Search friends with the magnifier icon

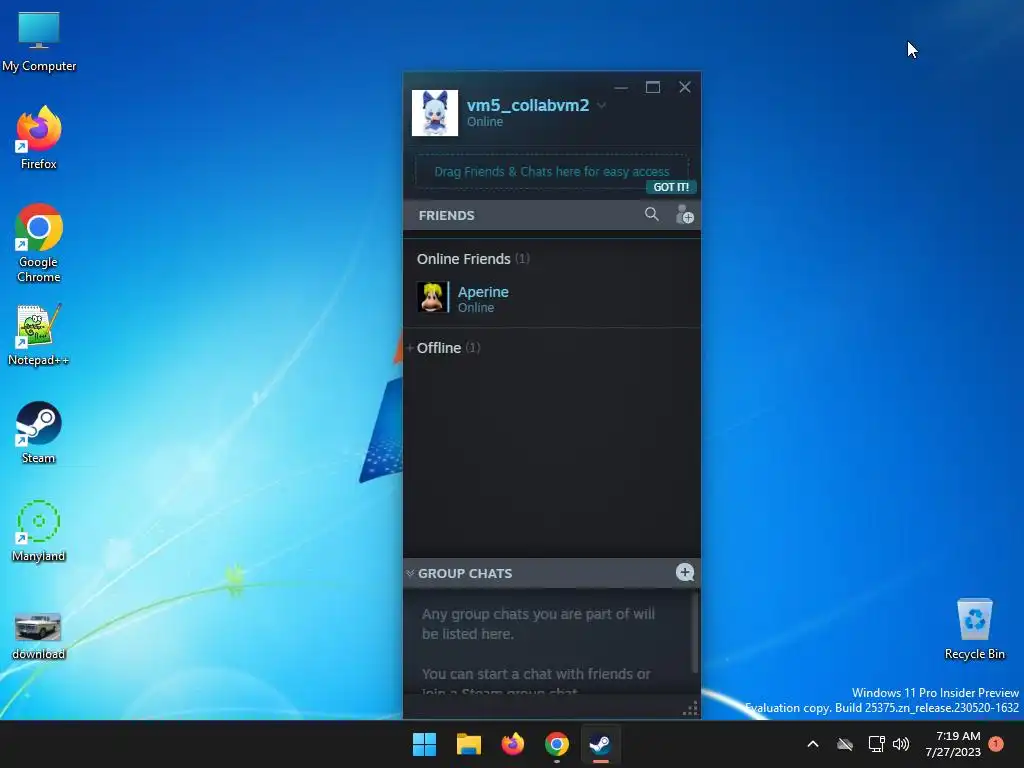[x=651, y=214]
